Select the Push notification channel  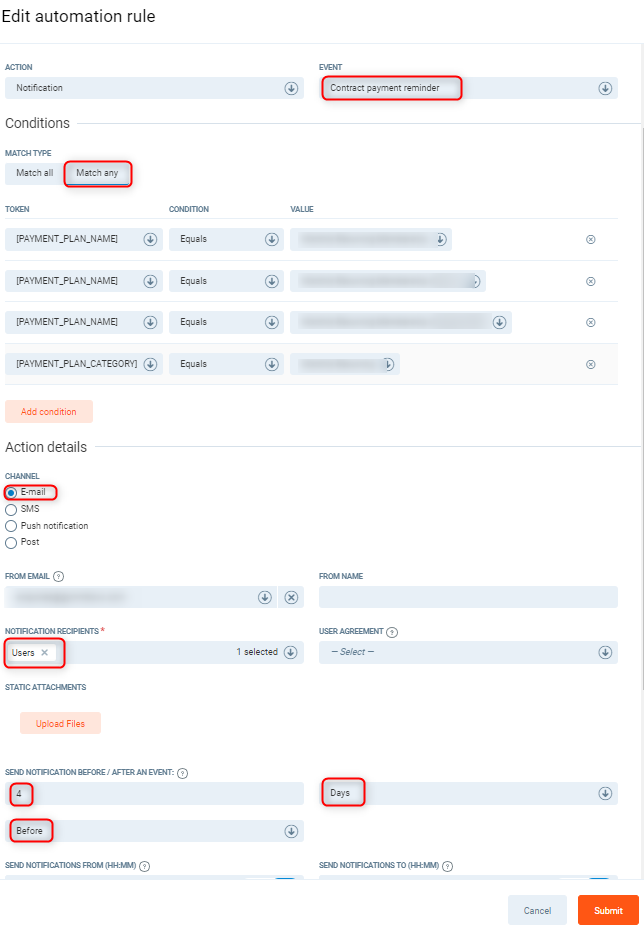pyautogui.click(x=11, y=526)
